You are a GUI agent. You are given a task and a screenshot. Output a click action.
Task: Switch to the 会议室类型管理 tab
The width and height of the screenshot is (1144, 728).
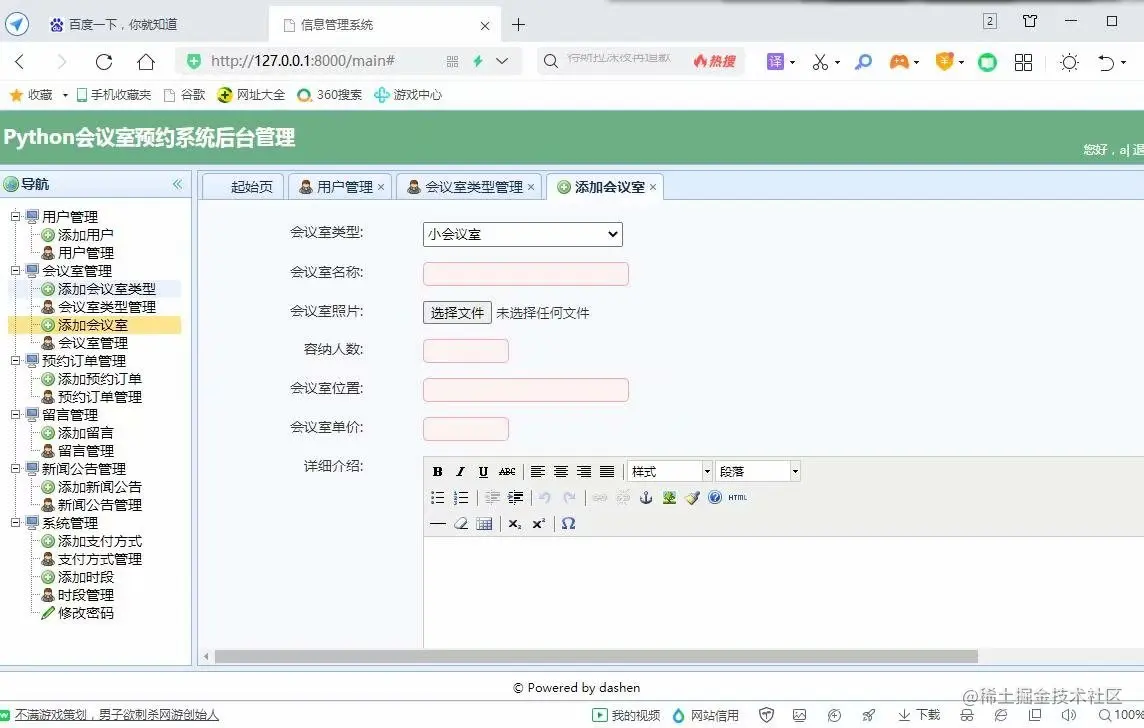click(470, 187)
